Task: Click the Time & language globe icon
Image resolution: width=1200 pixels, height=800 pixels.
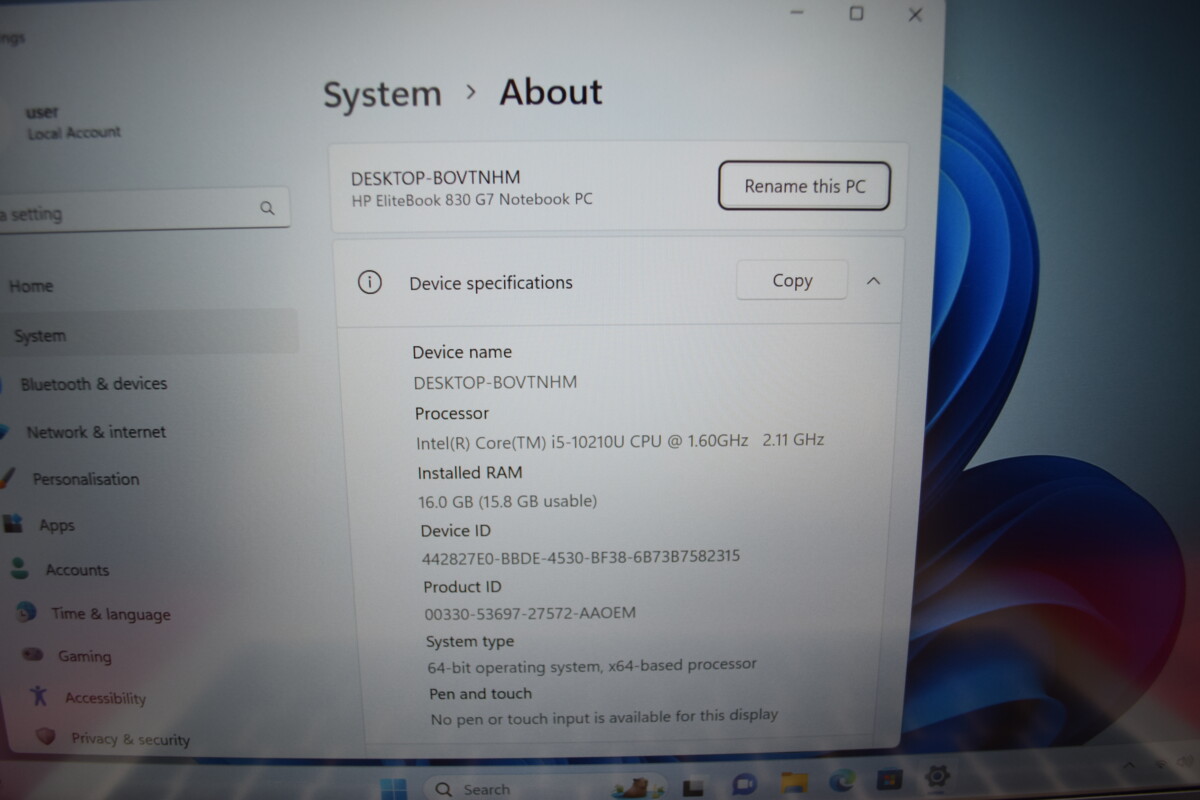Action: click(27, 612)
